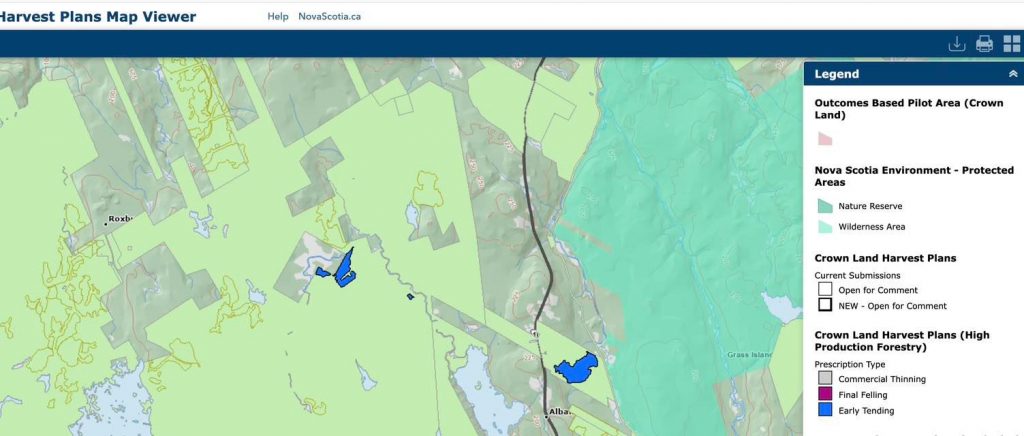This screenshot has height=436, width=1024.
Task: Select the Wilderness Area legend symbol
Action: (825, 227)
